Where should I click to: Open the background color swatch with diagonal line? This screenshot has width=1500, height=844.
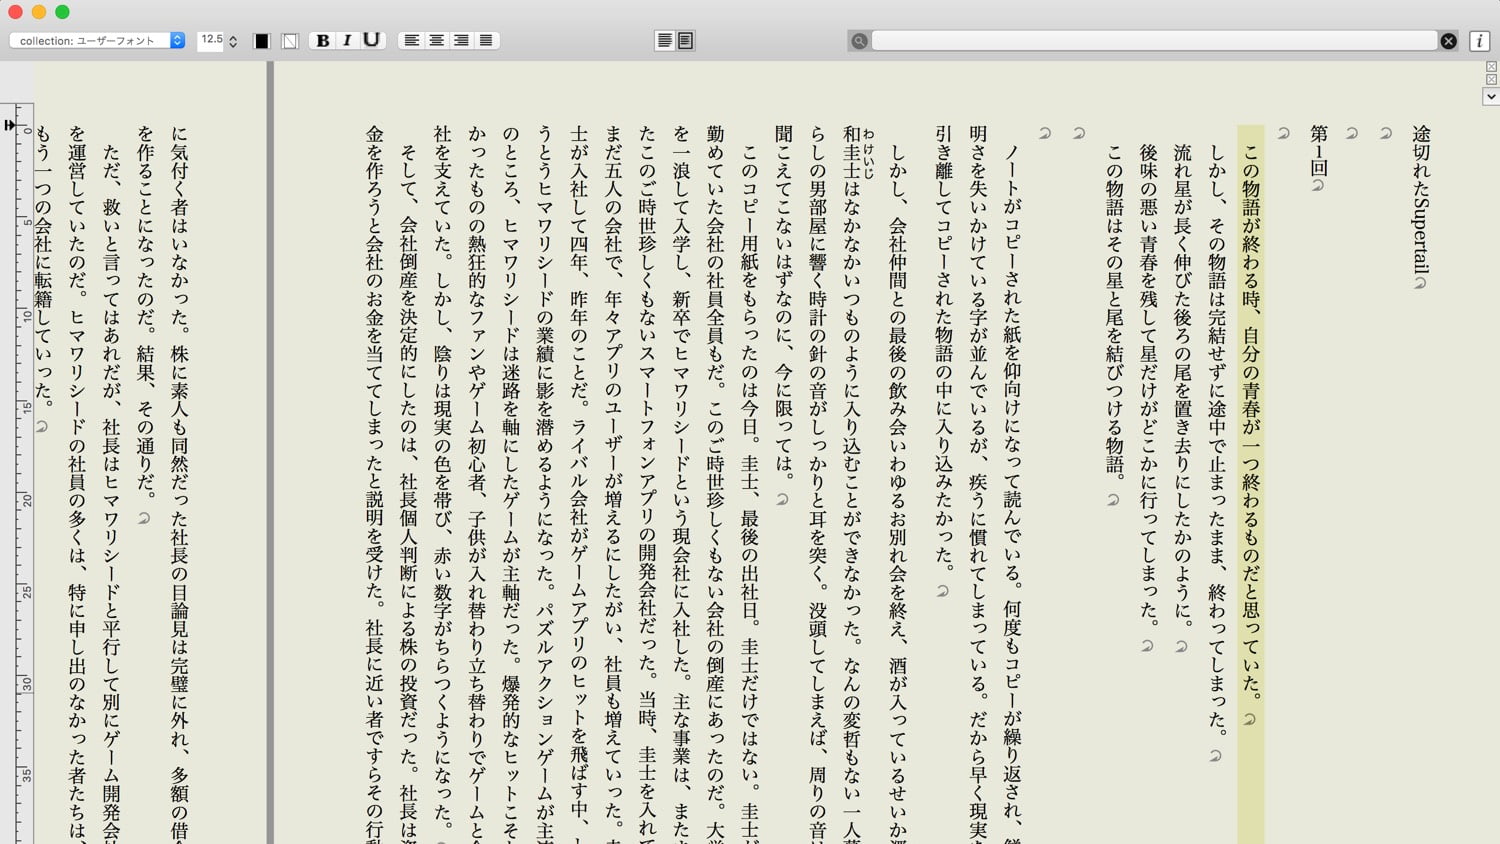click(290, 41)
